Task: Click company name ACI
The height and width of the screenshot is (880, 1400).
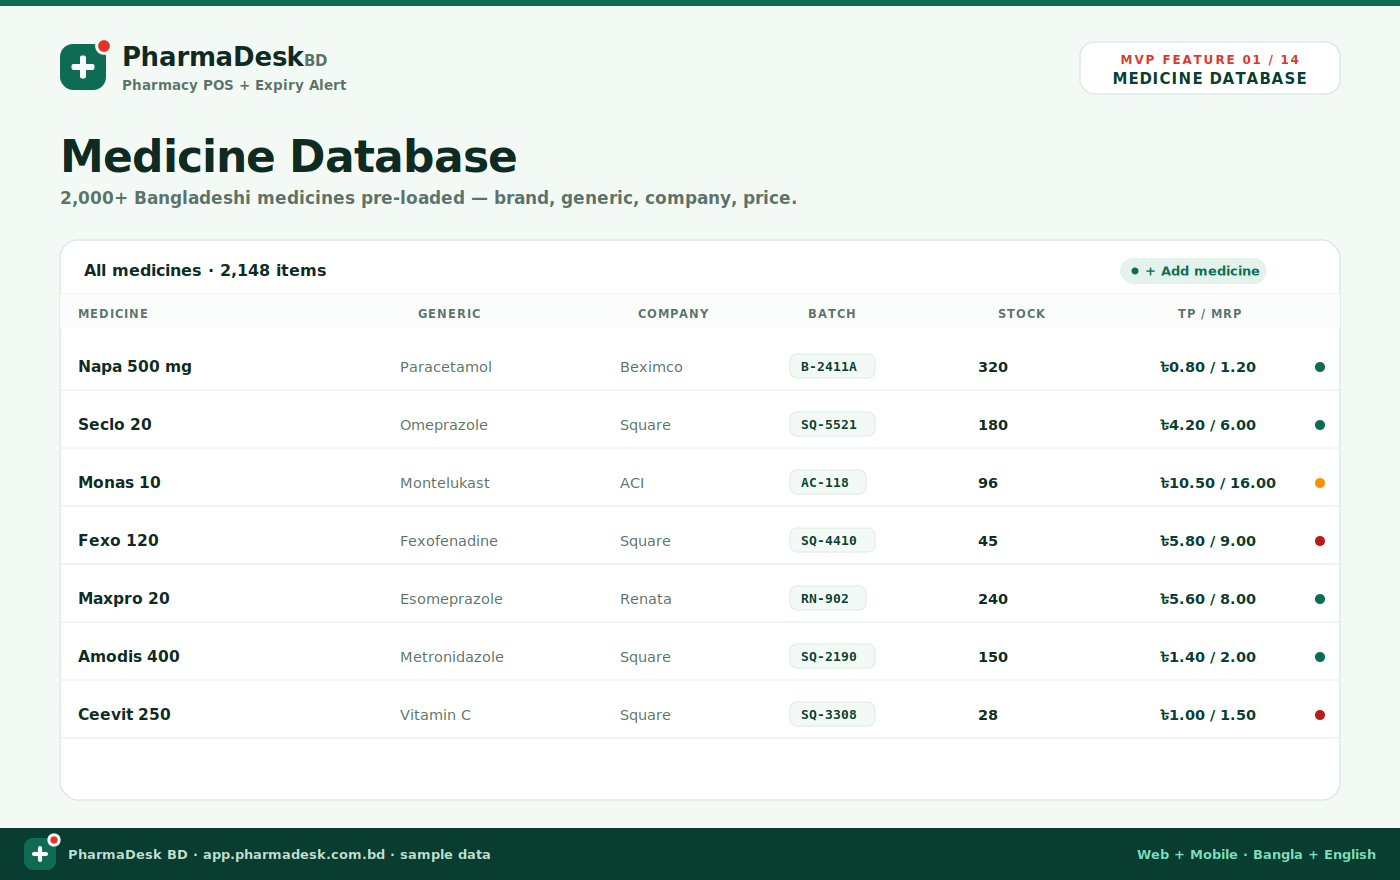Action: [632, 483]
